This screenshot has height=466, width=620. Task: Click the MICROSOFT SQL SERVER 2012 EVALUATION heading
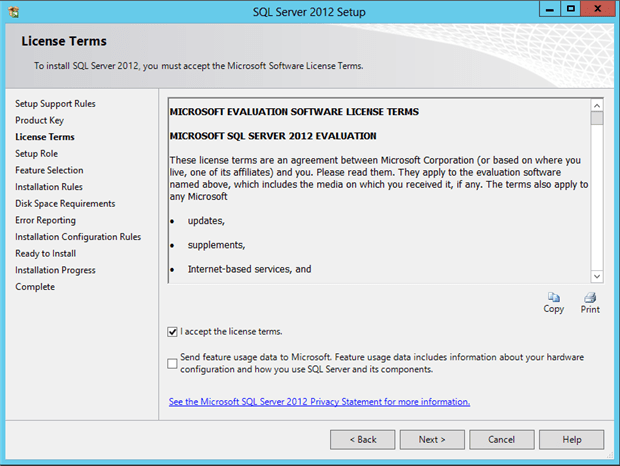pos(273,136)
